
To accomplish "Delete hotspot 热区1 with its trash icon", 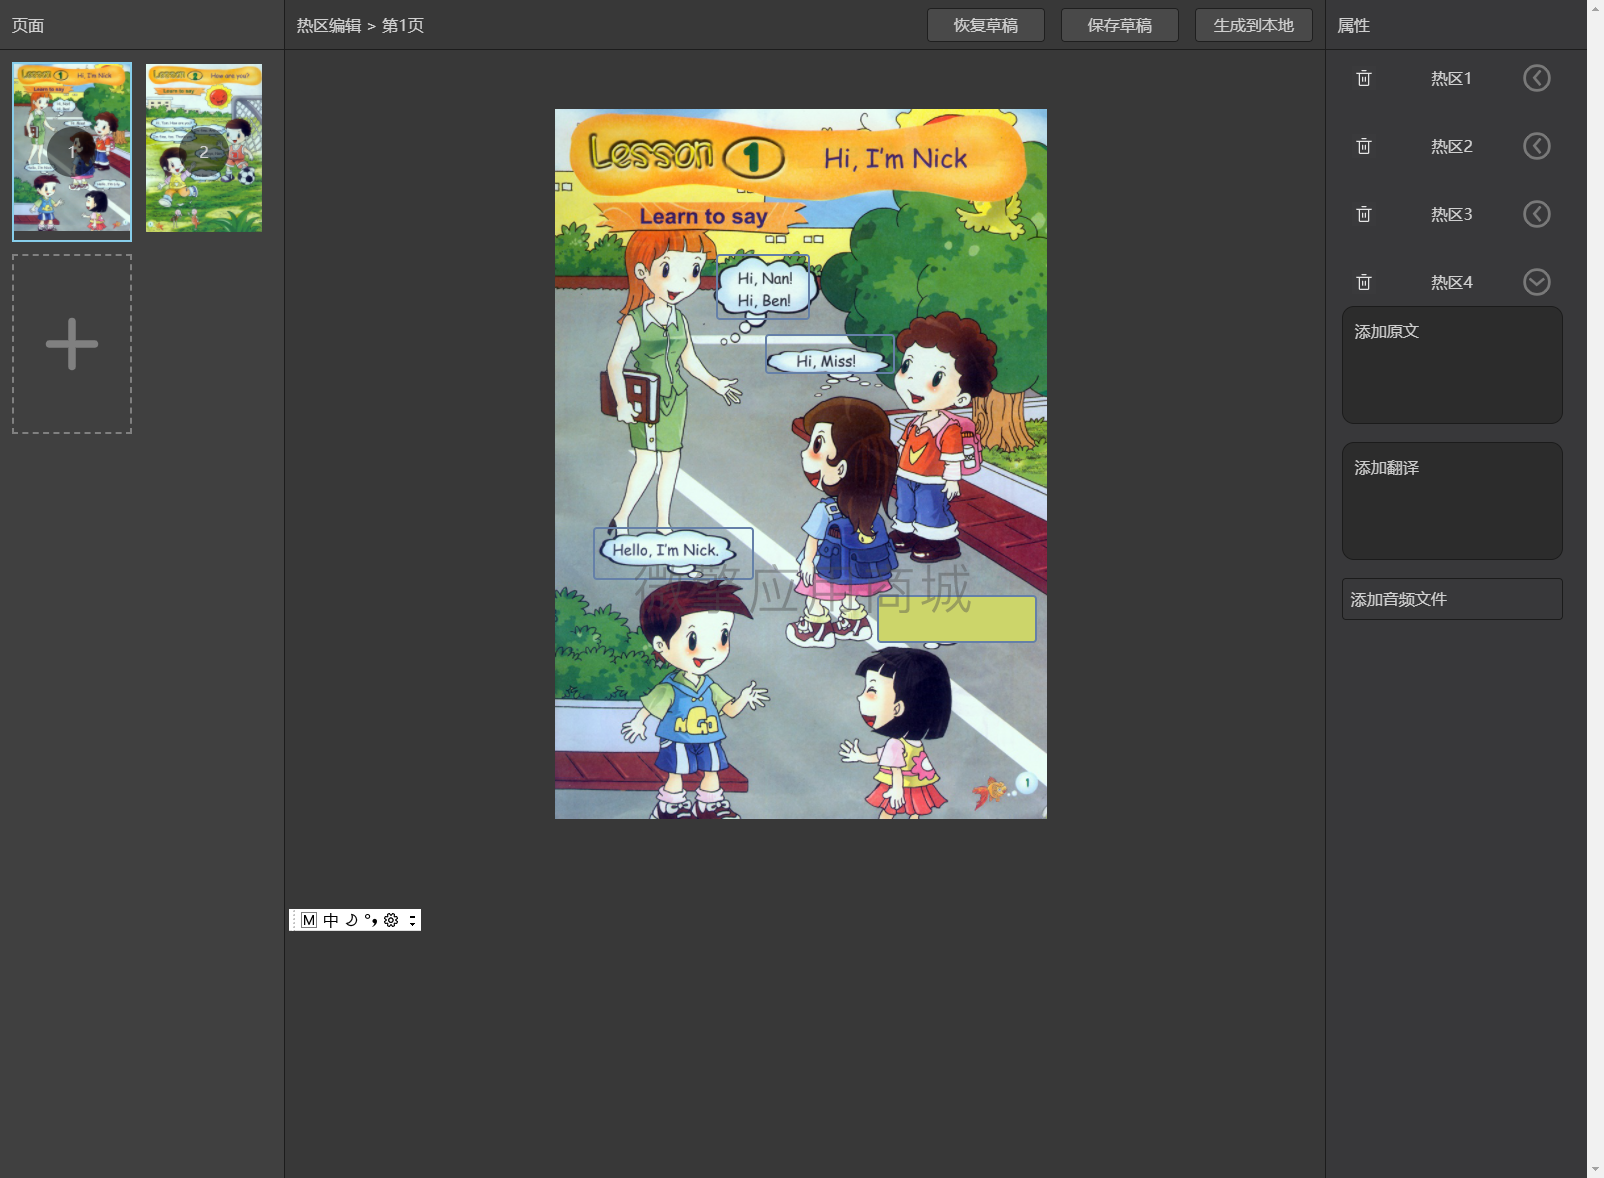I will [x=1364, y=78].
